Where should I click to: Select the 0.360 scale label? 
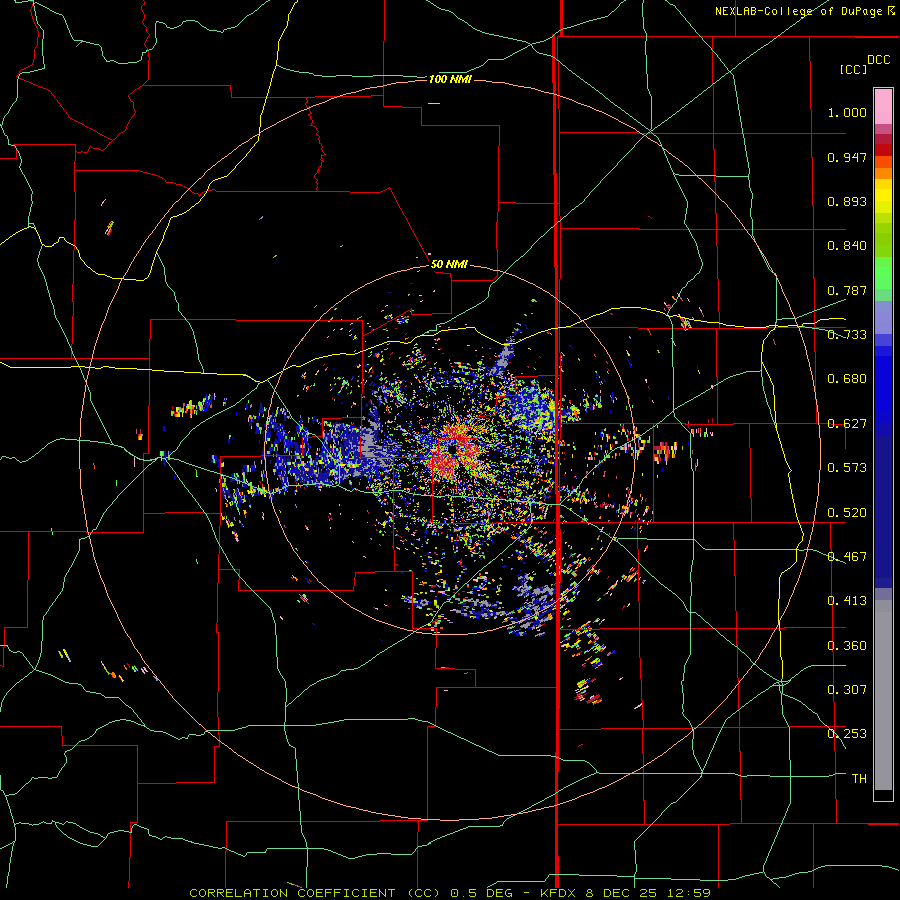(847, 646)
